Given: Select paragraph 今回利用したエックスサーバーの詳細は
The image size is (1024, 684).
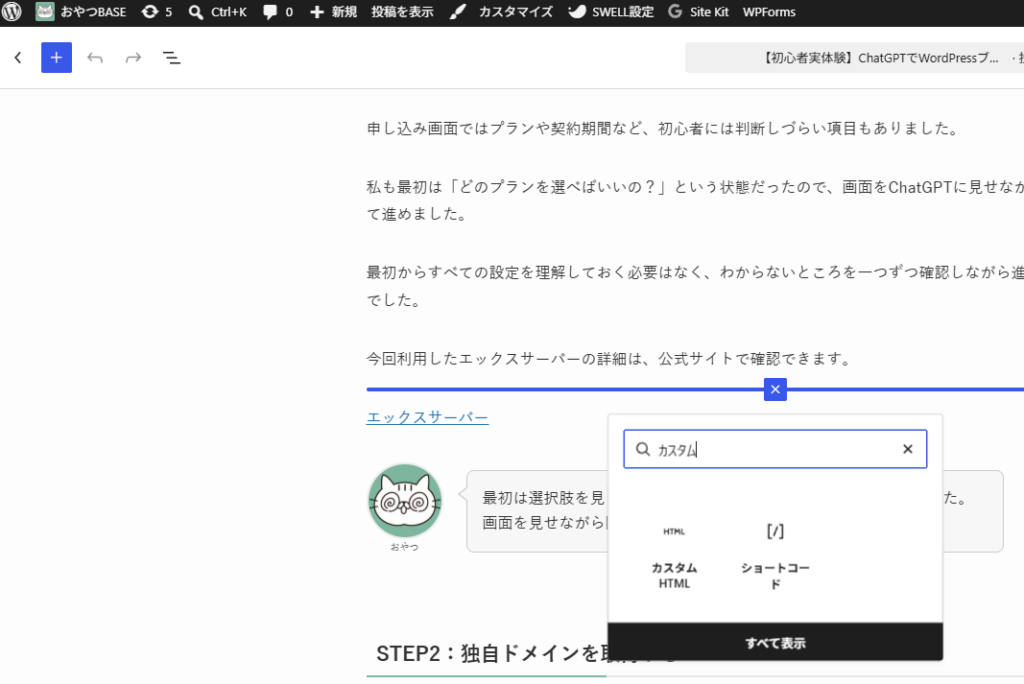Looking at the screenshot, I should coord(611,359).
